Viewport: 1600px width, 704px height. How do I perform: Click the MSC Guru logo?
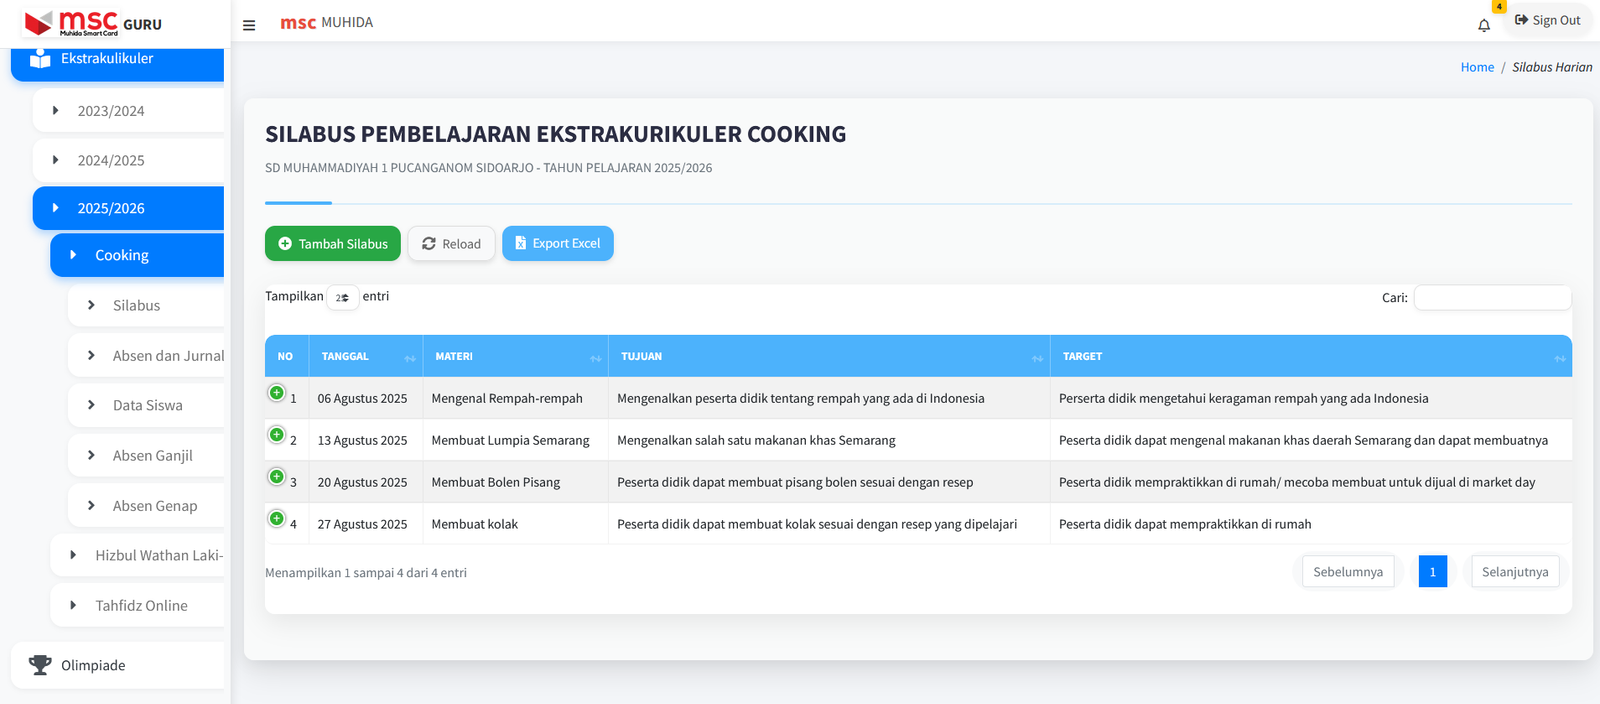coord(93,22)
